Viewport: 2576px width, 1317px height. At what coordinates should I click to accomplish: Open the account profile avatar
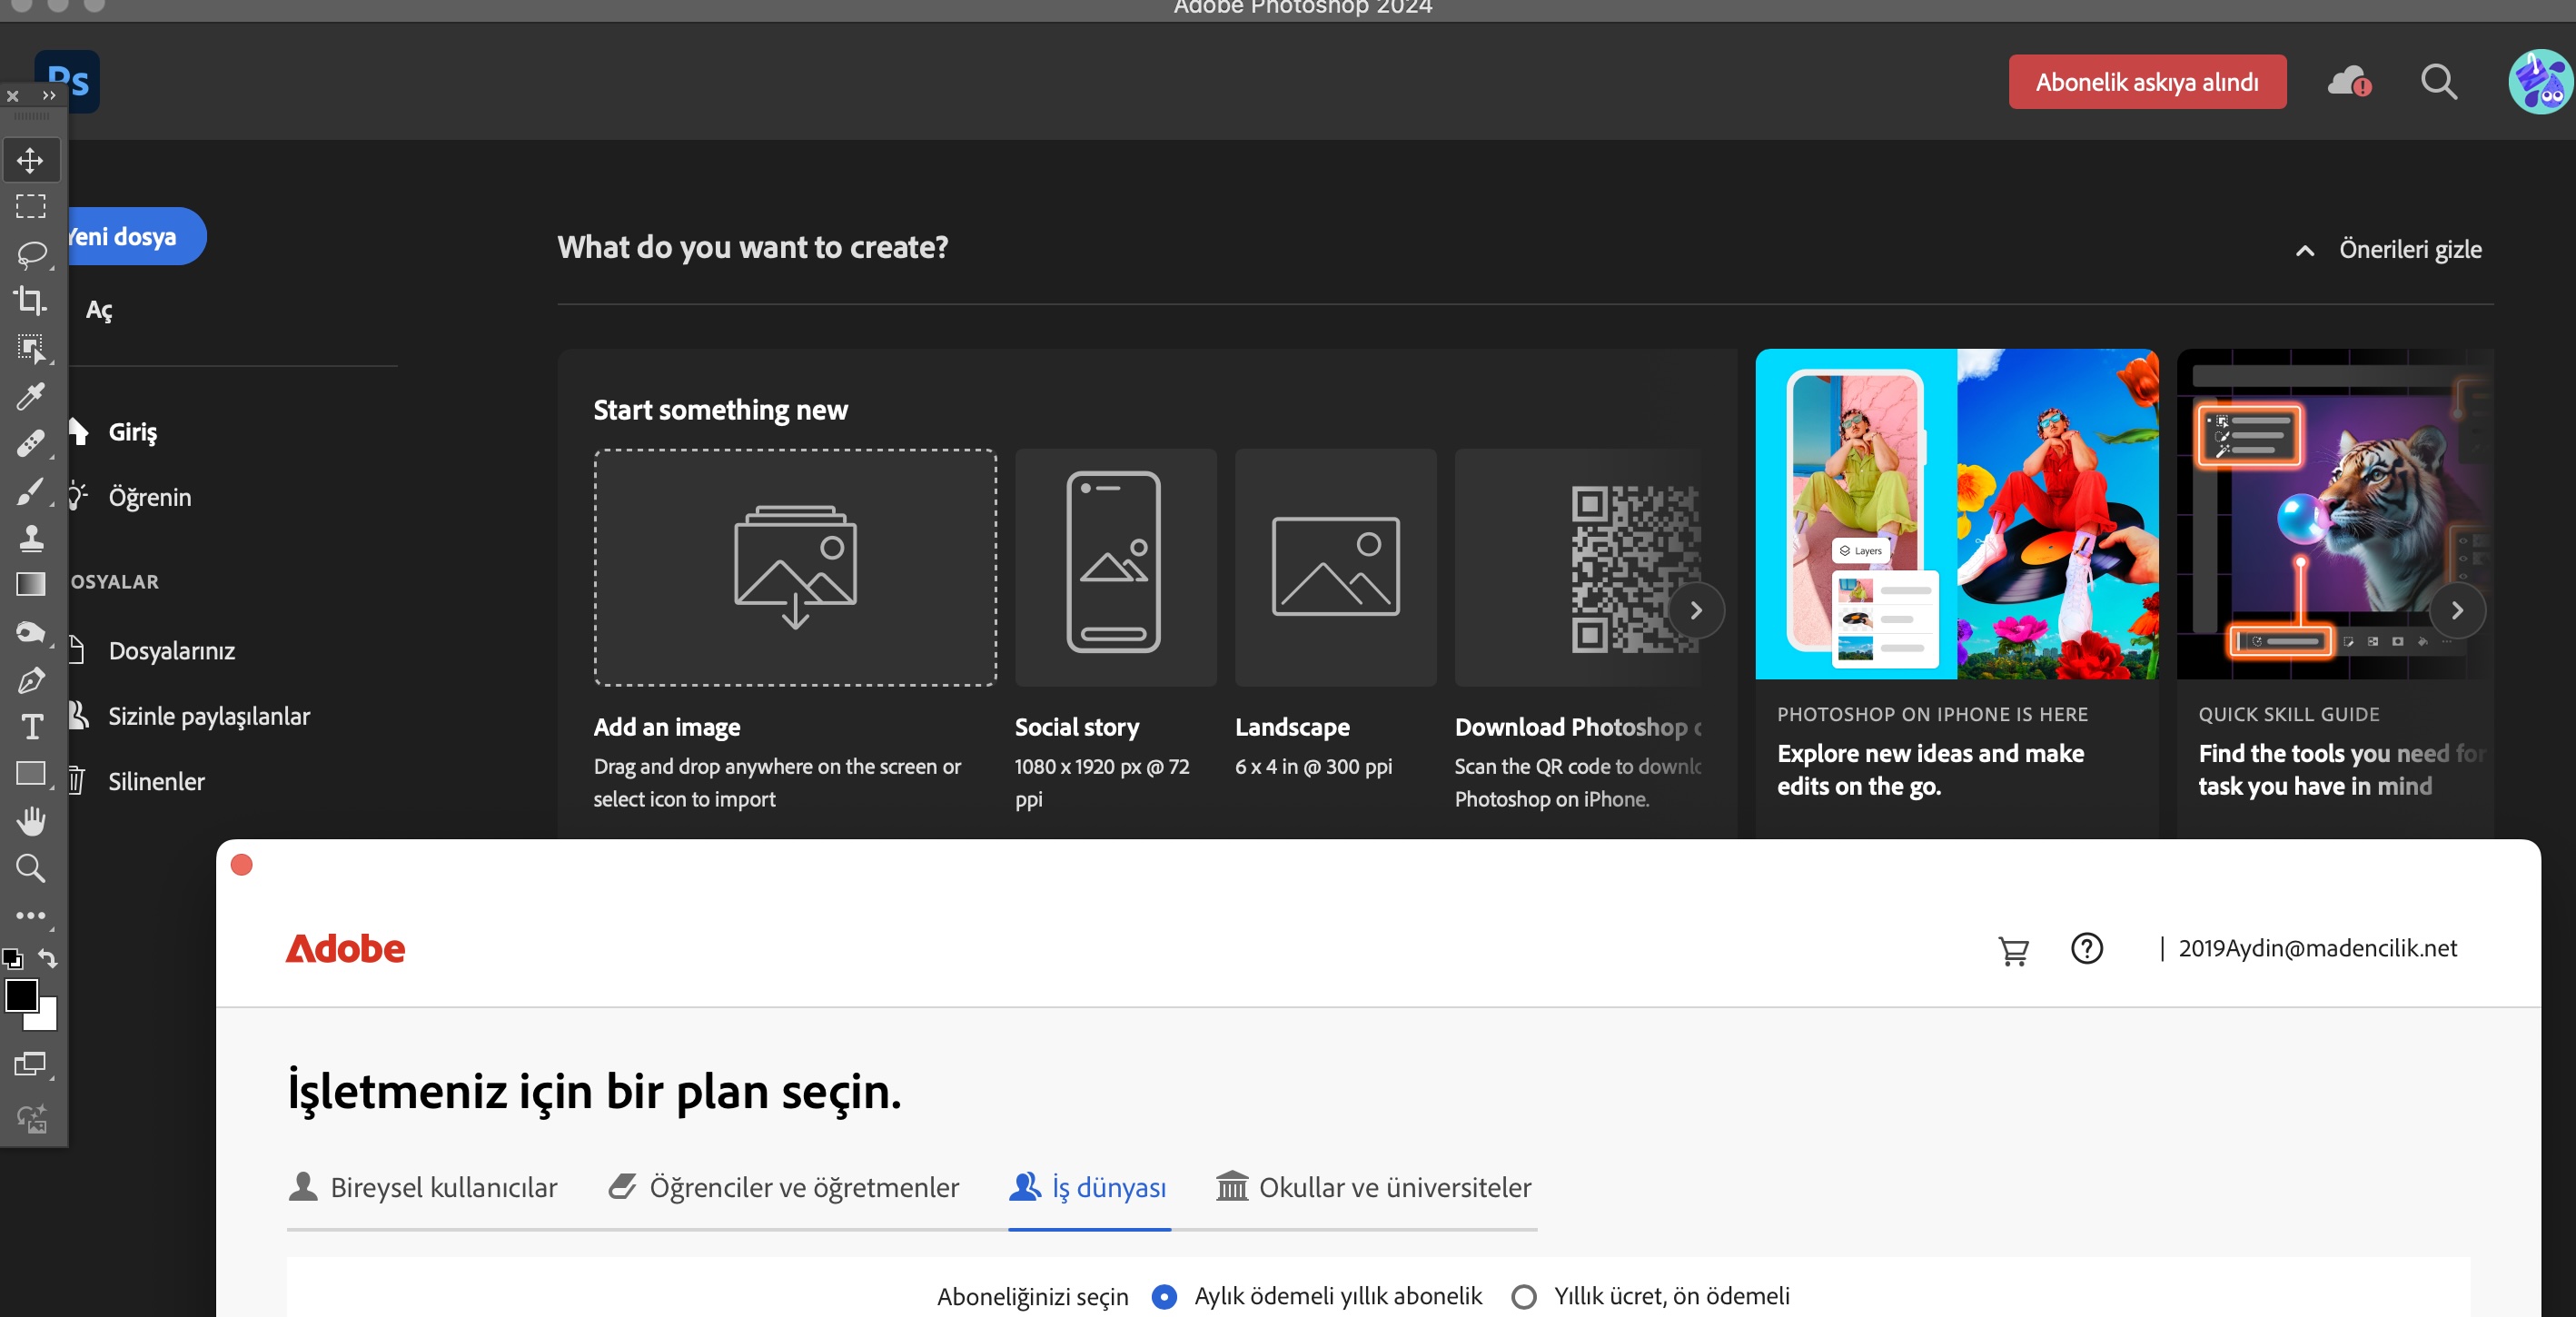2540,82
